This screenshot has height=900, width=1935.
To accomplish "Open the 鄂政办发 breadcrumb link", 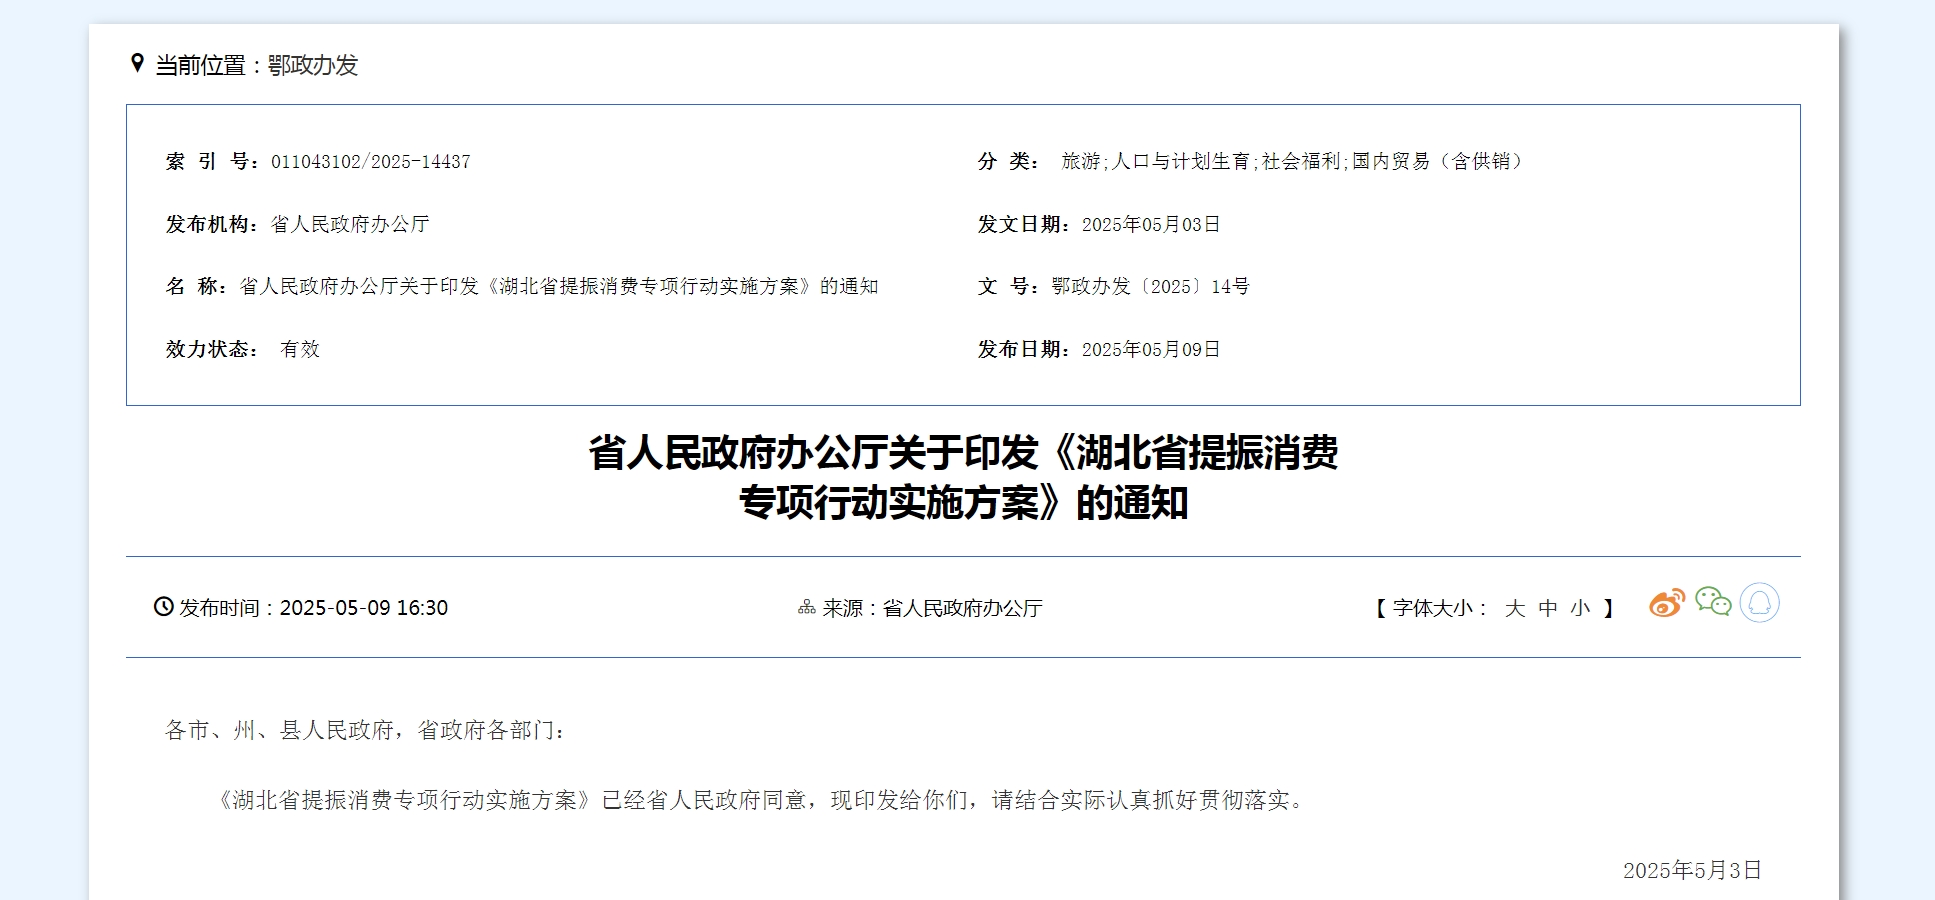I will click(312, 66).
